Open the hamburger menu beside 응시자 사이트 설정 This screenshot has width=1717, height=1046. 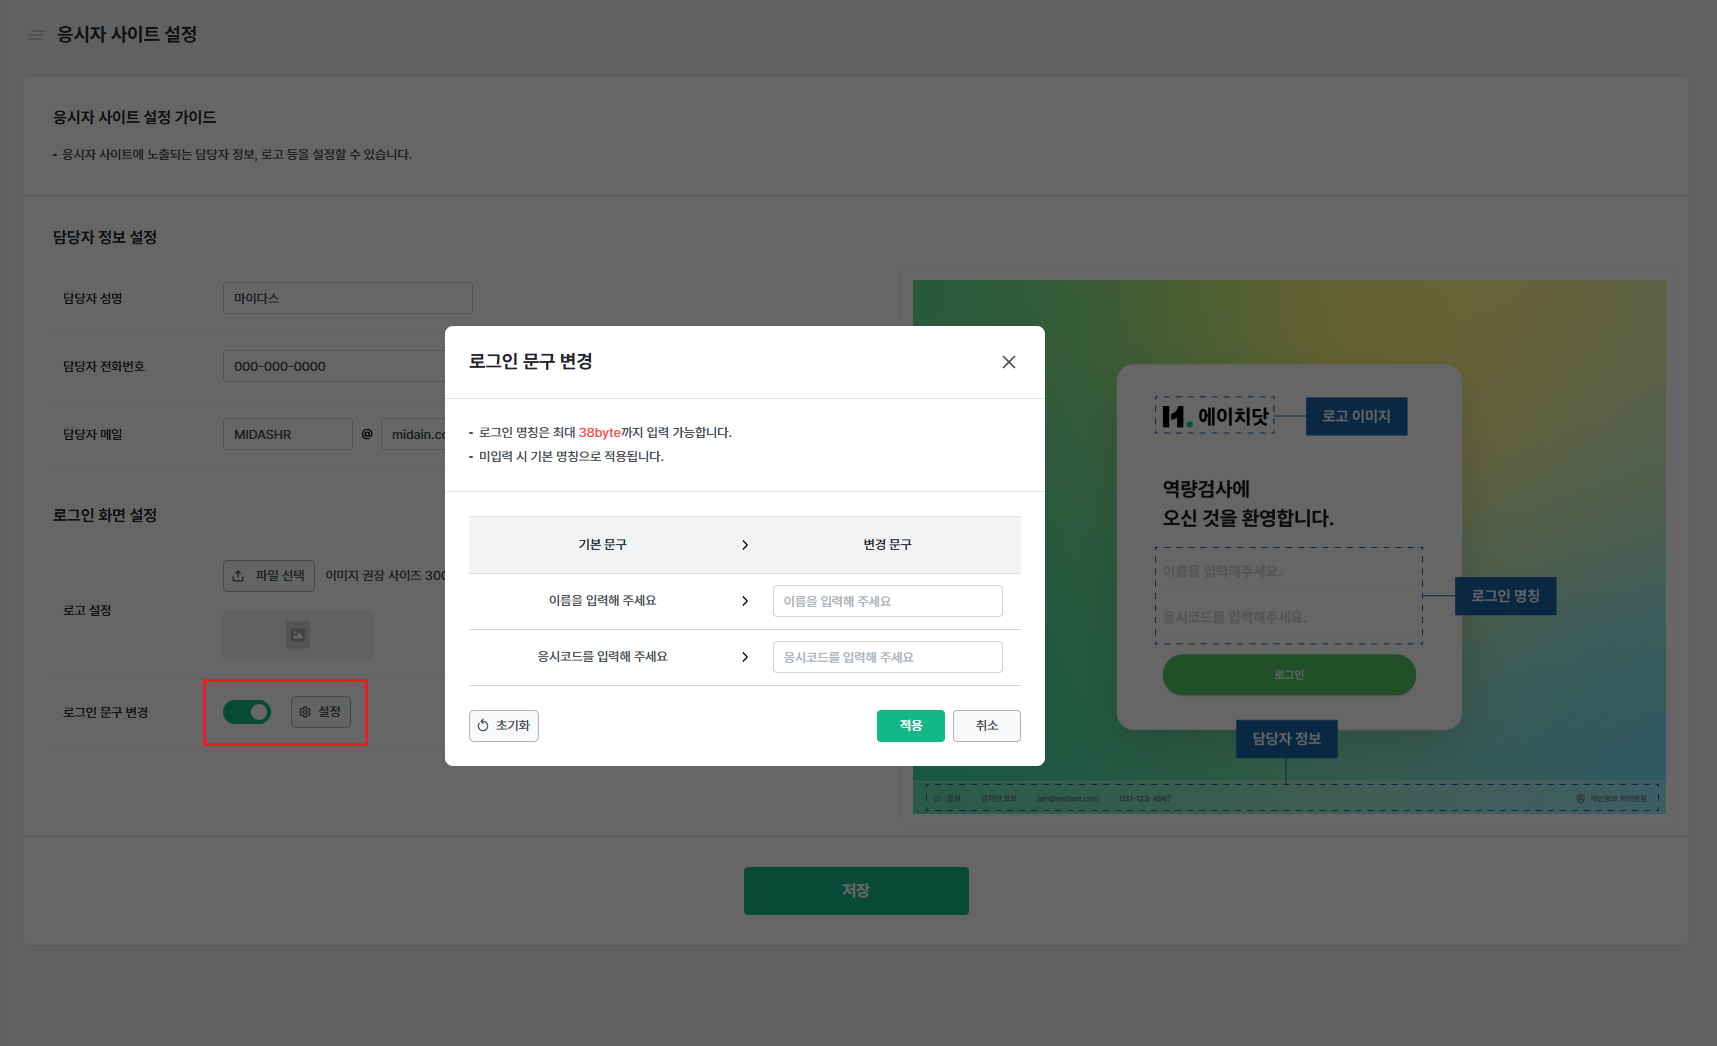[x=36, y=34]
